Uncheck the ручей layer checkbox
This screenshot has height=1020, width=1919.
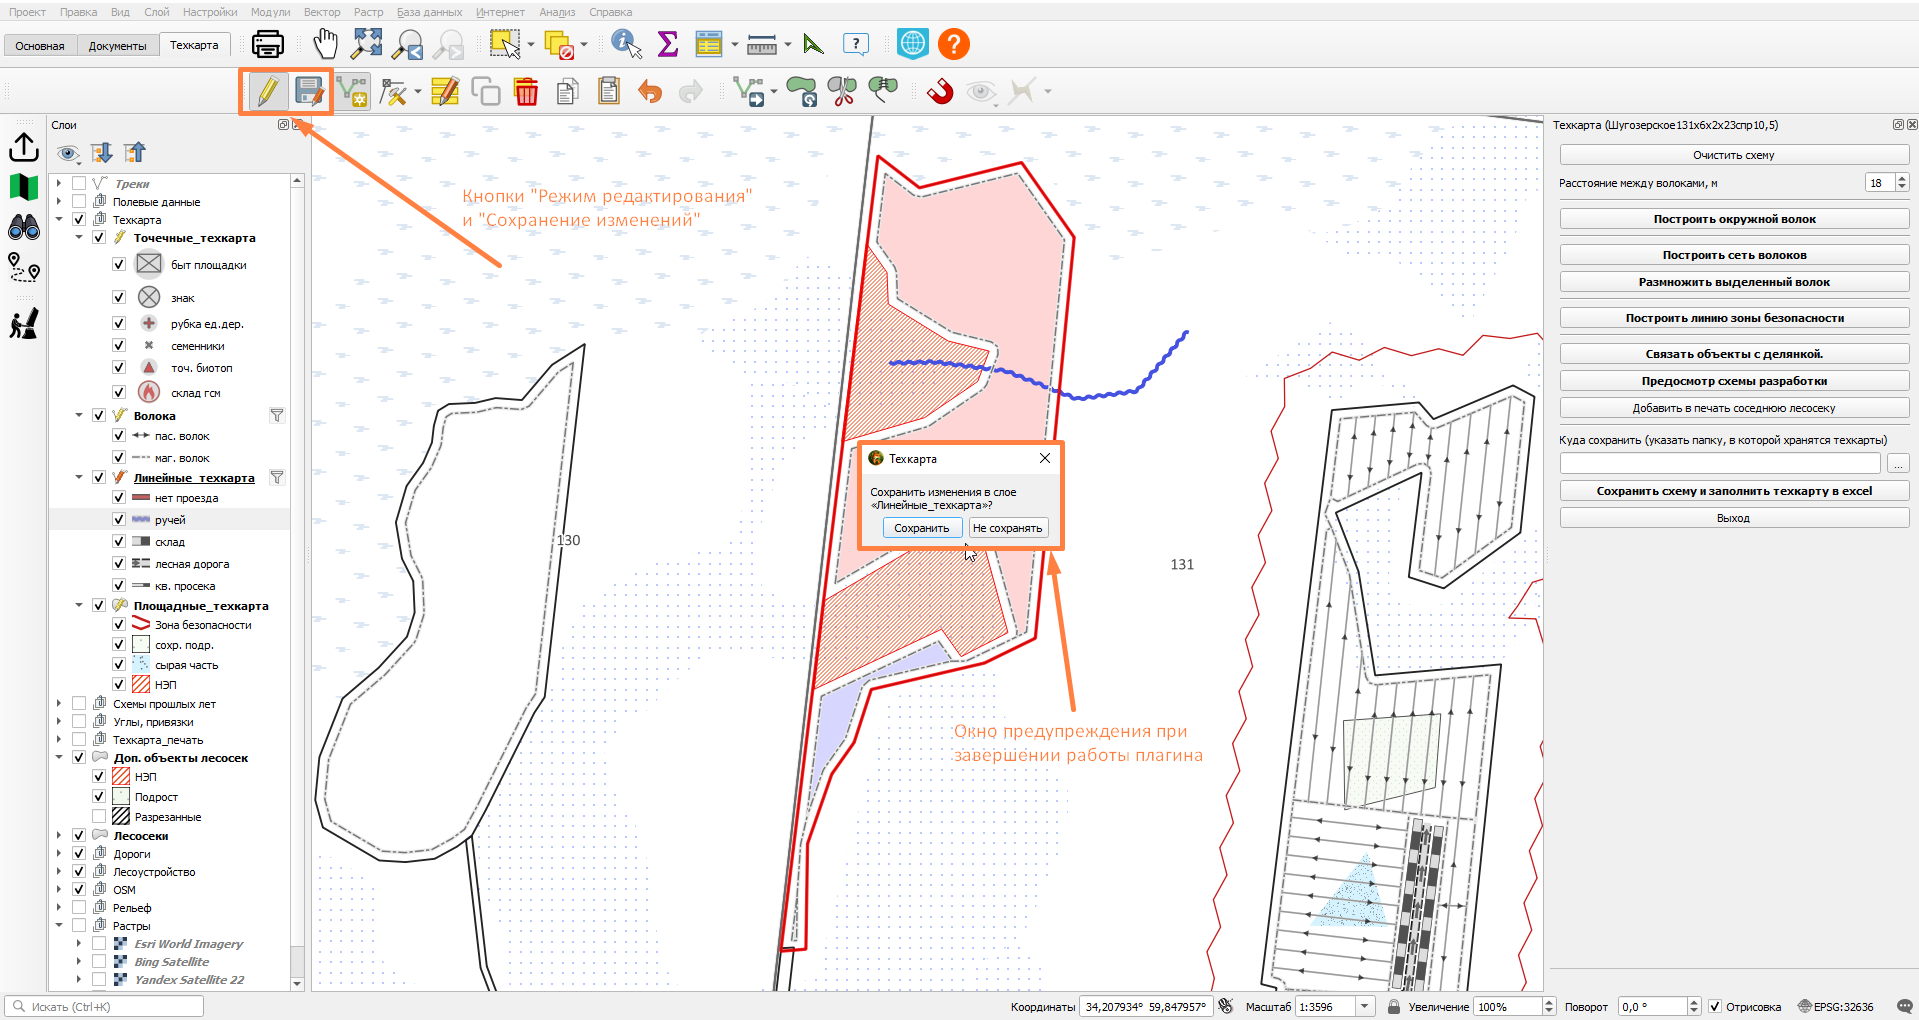[x=119, y=520]
